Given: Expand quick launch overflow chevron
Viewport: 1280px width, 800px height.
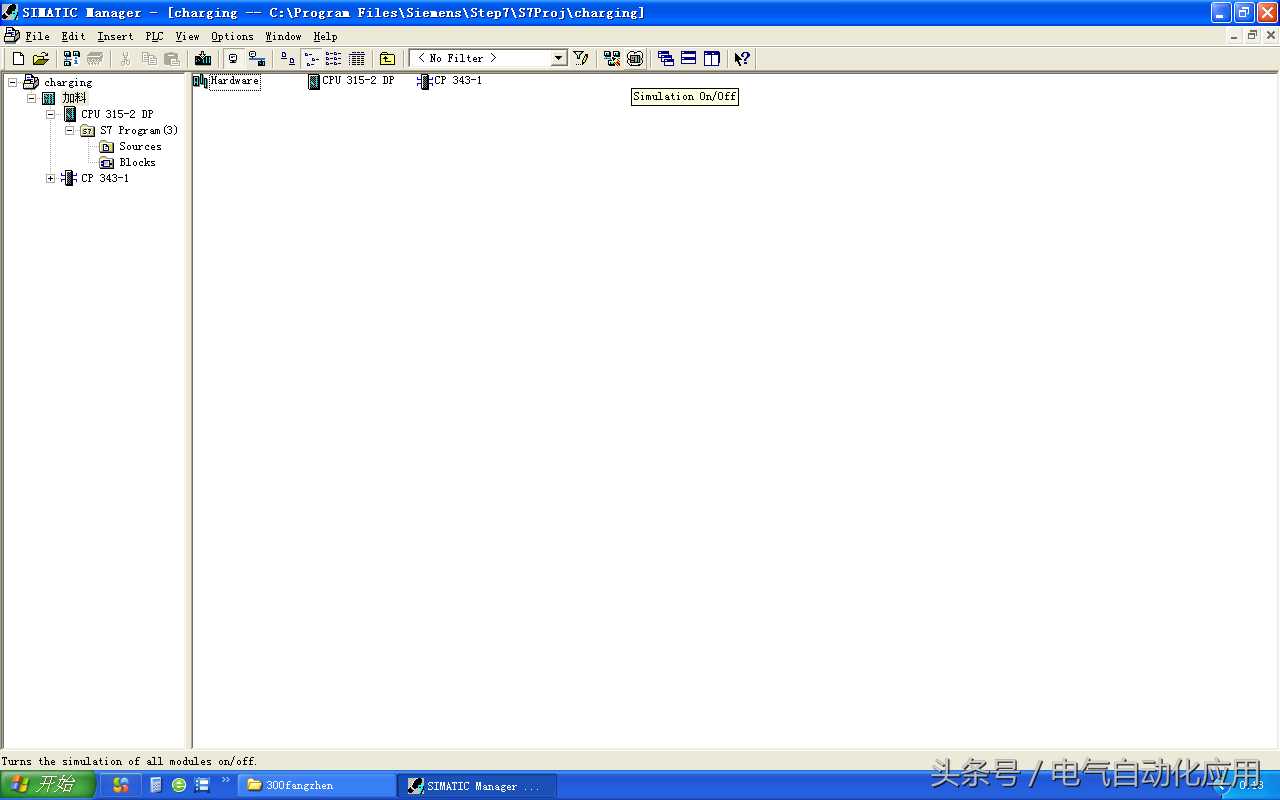Looking at the screenshot, I should click(x=226, y=780).
